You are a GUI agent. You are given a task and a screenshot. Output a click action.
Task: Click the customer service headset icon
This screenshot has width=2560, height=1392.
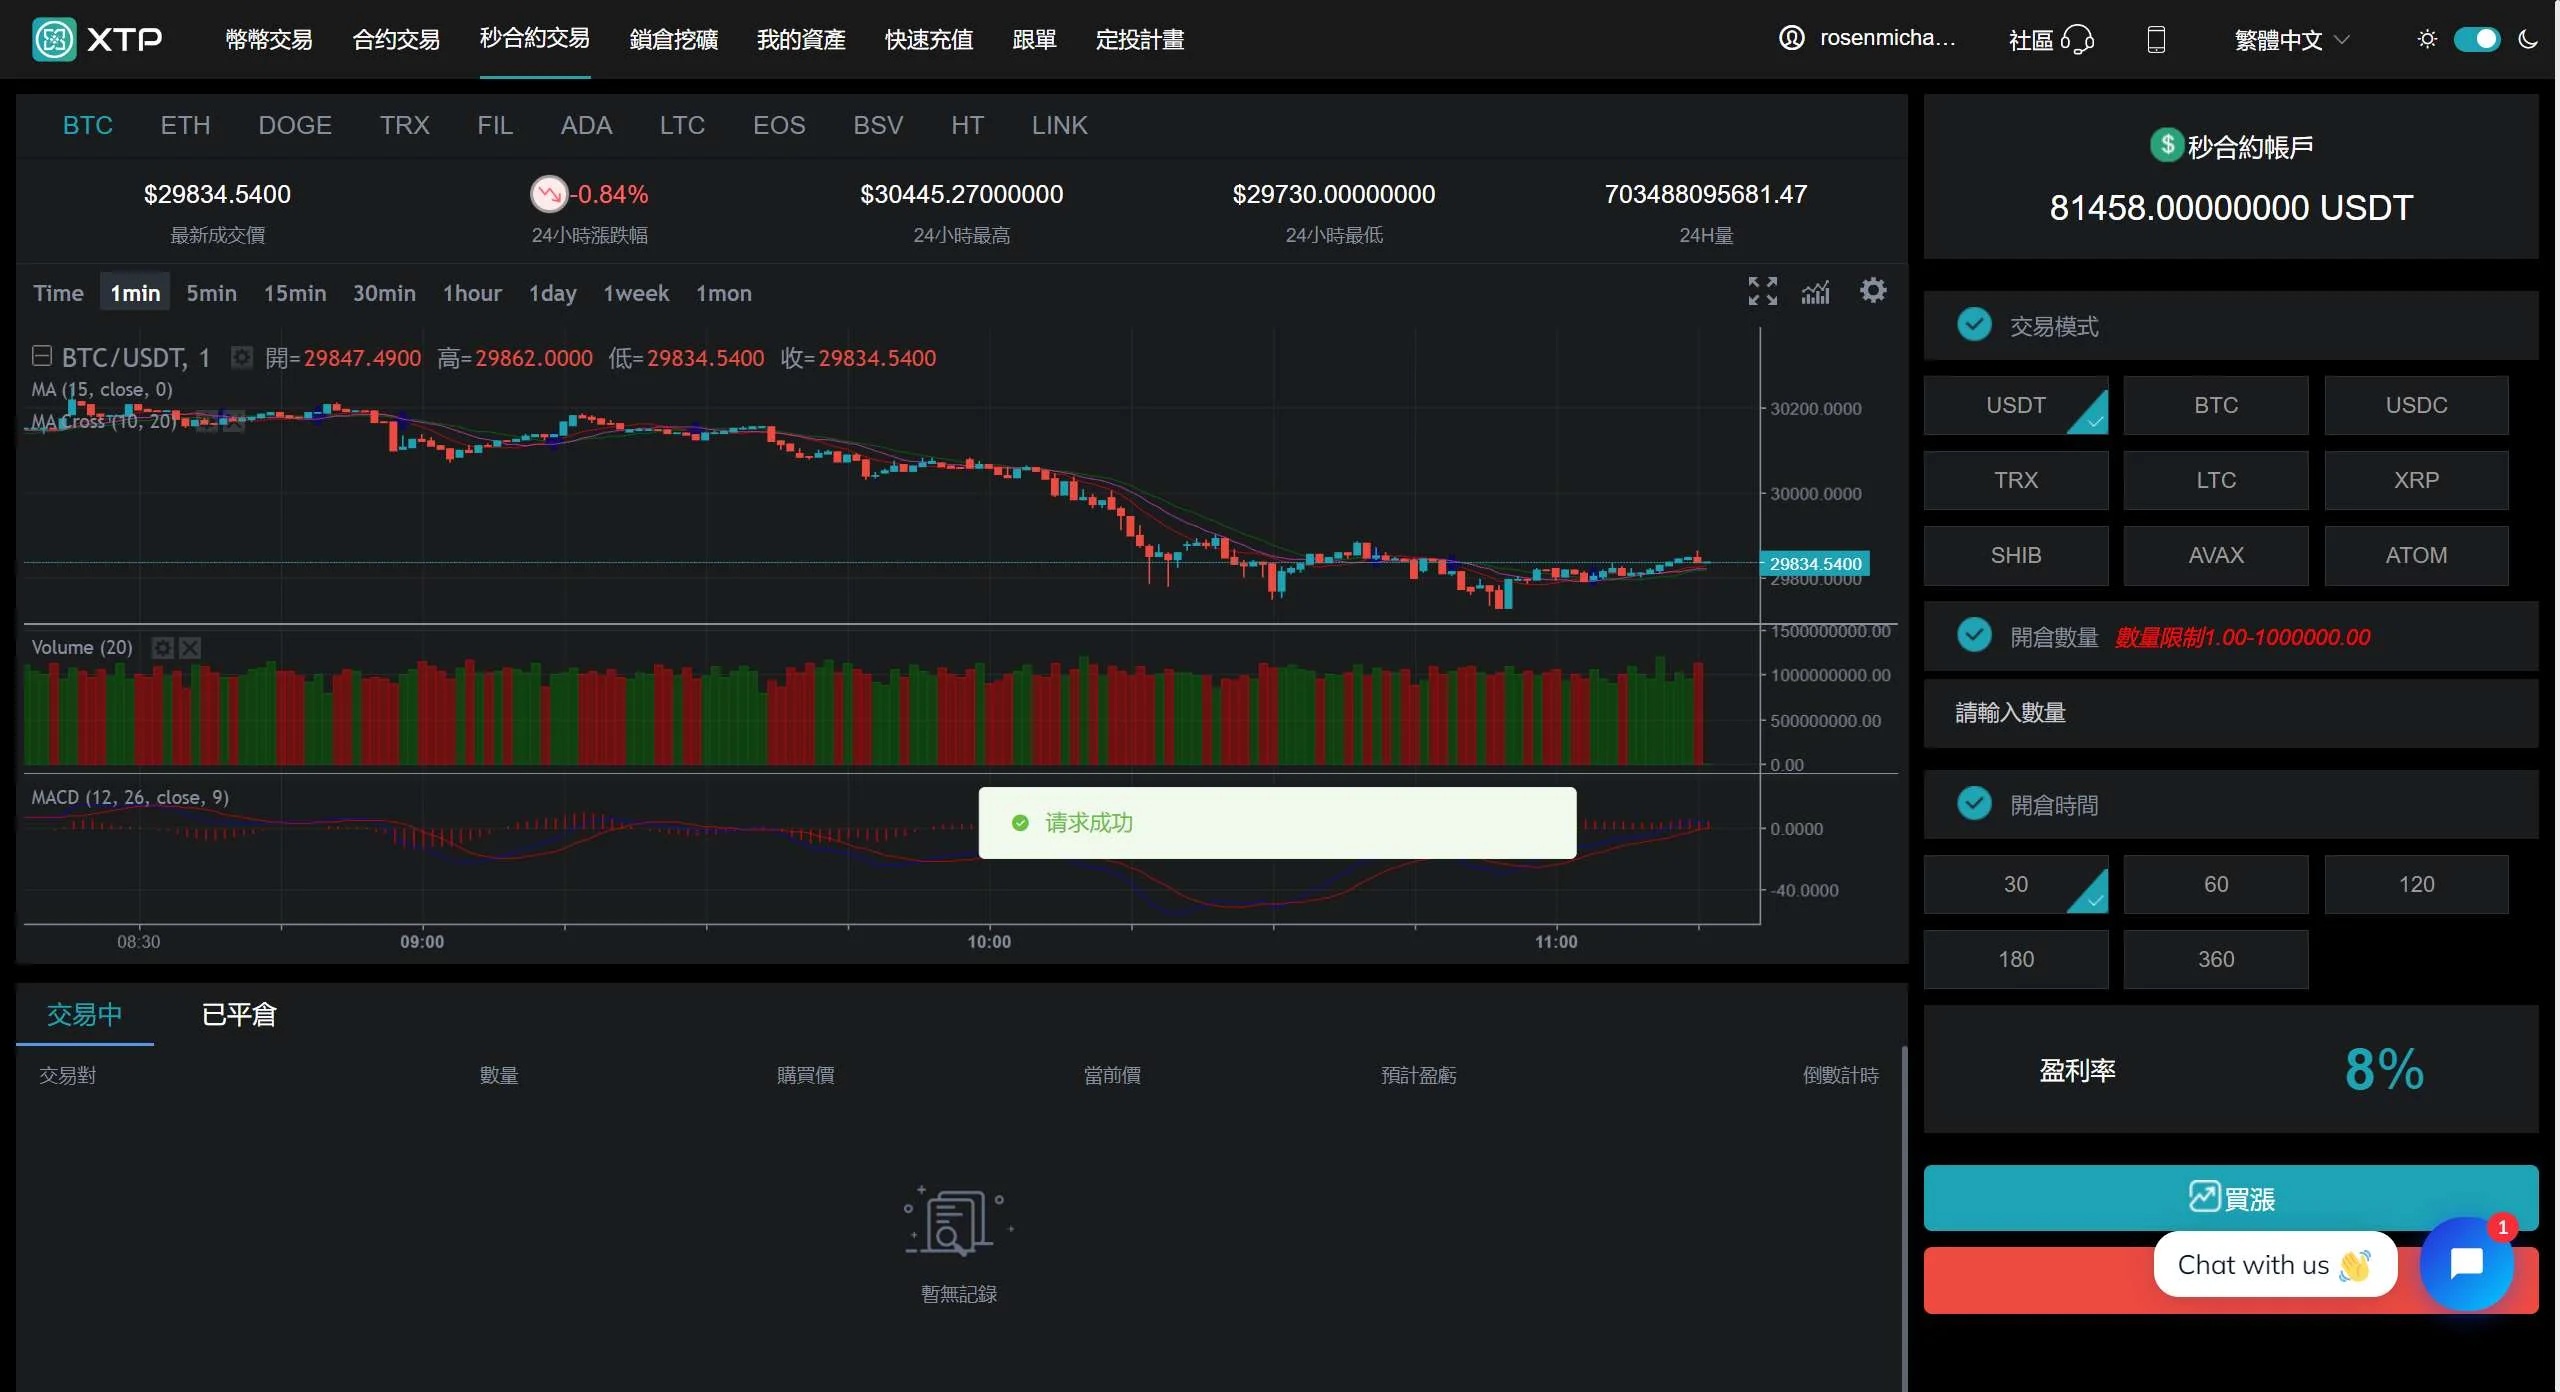pyautogui.click(x=2077, y=40)
